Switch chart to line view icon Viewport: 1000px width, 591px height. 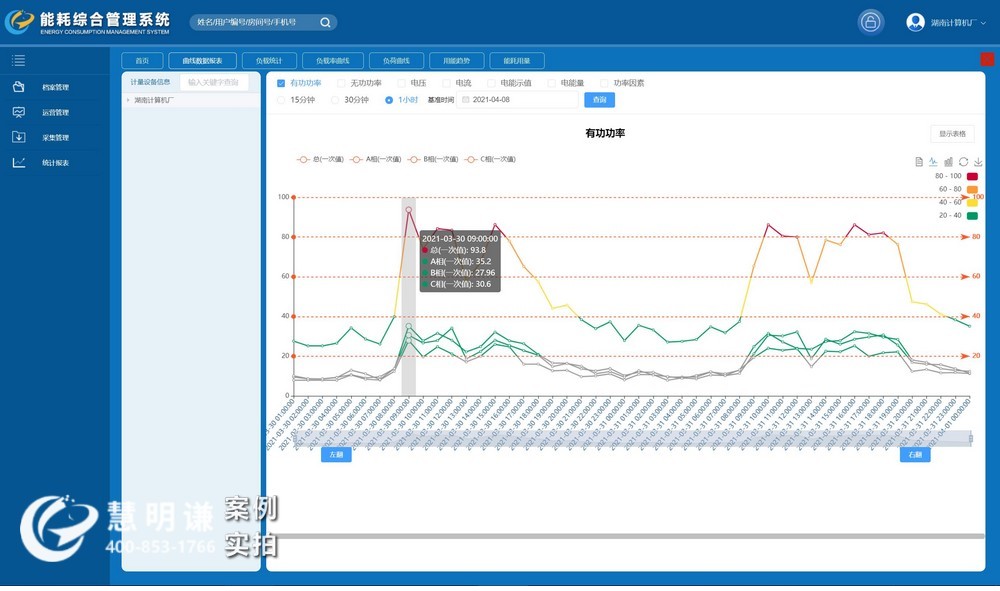coord(934,162)
